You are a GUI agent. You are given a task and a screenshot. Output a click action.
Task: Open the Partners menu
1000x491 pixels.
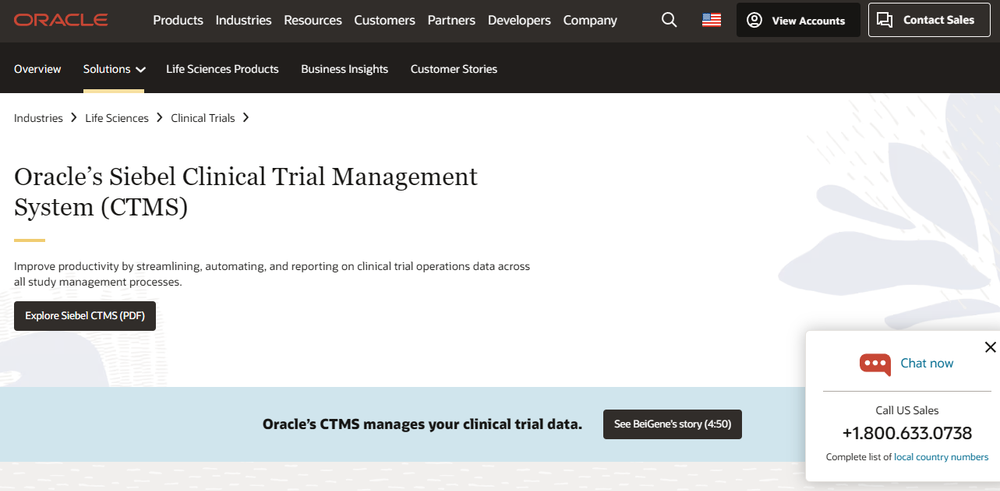[x=452, y=20]
